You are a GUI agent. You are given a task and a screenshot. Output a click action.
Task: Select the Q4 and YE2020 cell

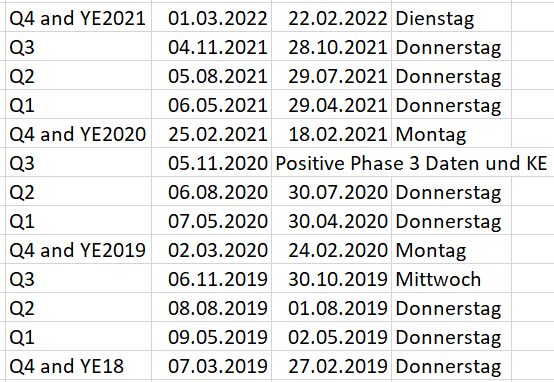[x=78, y=134]
